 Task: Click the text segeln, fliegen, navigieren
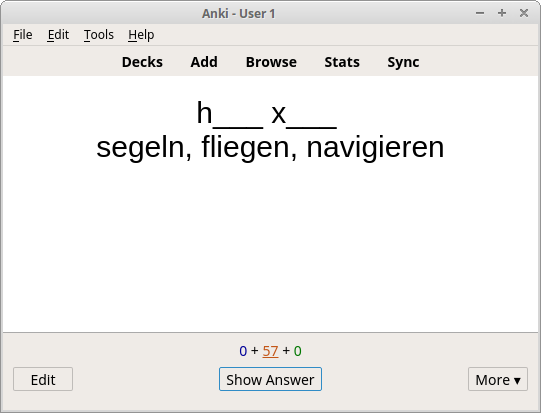[270, 147]
